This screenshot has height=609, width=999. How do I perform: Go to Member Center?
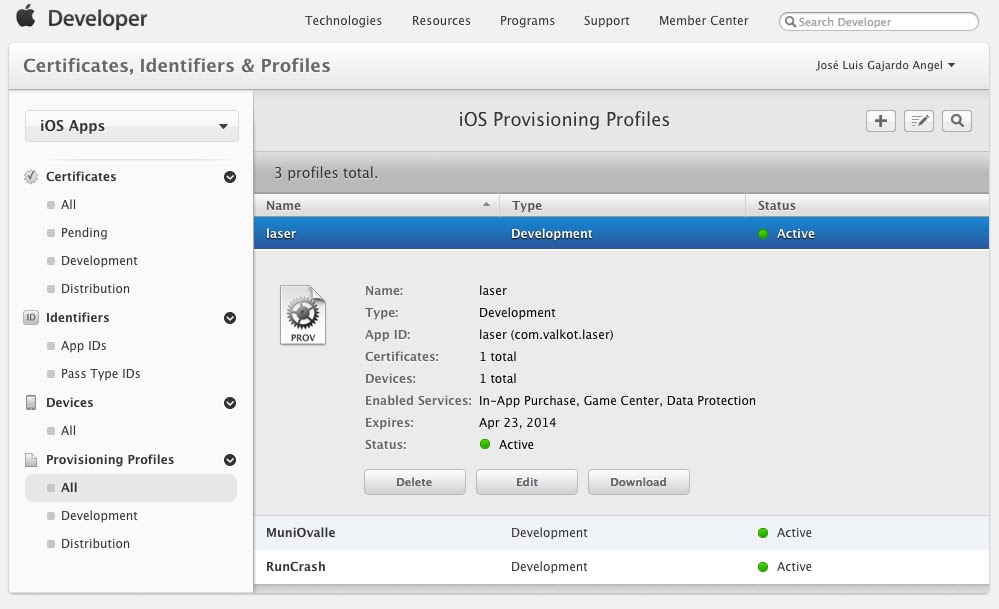703,20
